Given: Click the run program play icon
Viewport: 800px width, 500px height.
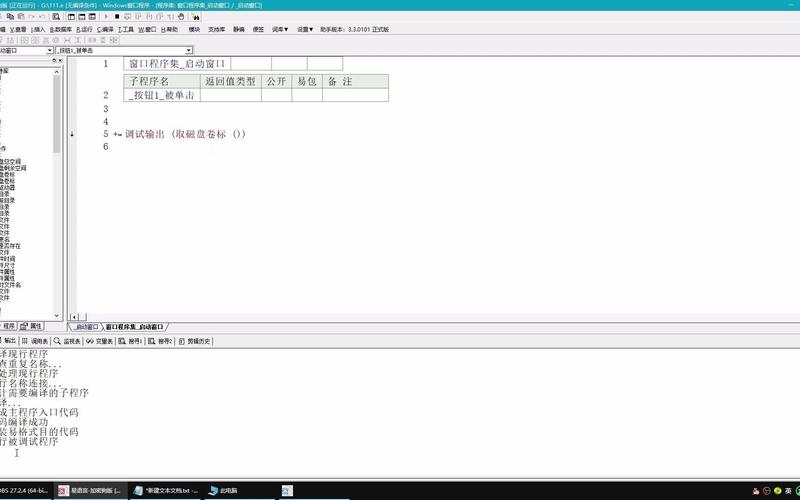Looking at the screenshot, I should (x=106, y=17).
